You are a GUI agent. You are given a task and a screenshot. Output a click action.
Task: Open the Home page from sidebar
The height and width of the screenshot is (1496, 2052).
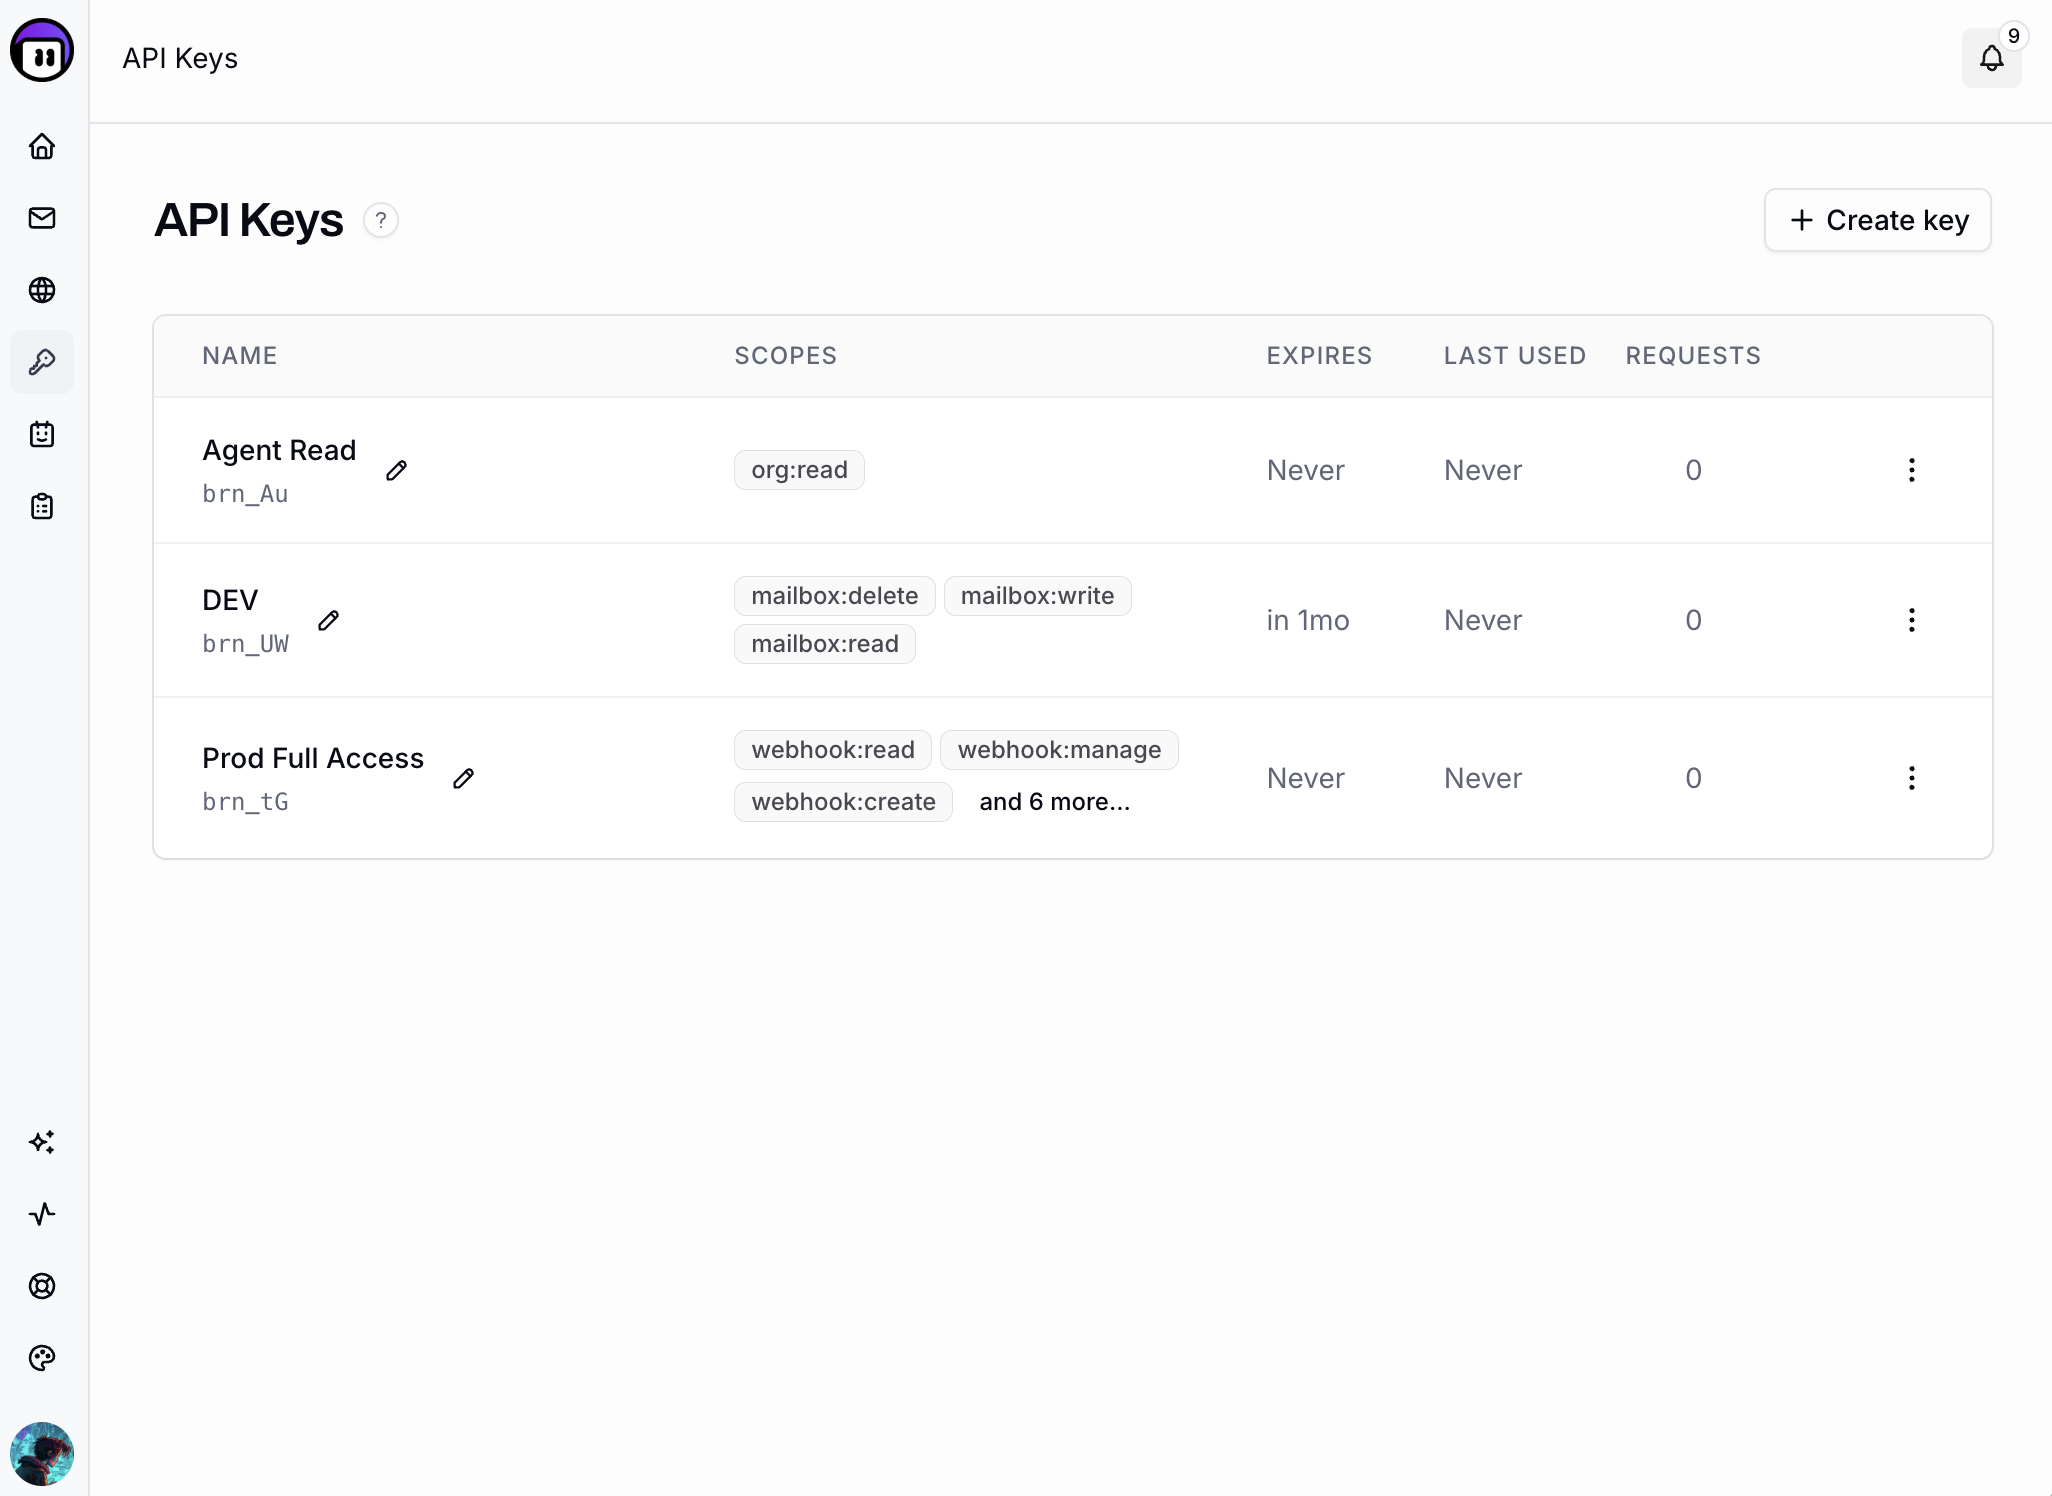tap(42, 146)
